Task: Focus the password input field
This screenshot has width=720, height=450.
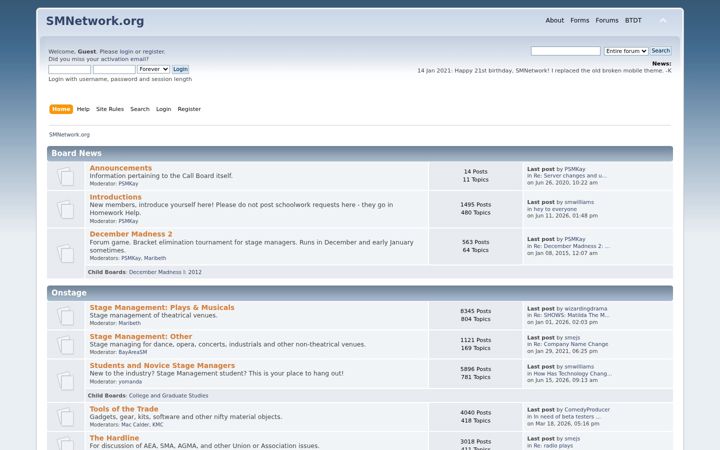Action: pos(114,69)
